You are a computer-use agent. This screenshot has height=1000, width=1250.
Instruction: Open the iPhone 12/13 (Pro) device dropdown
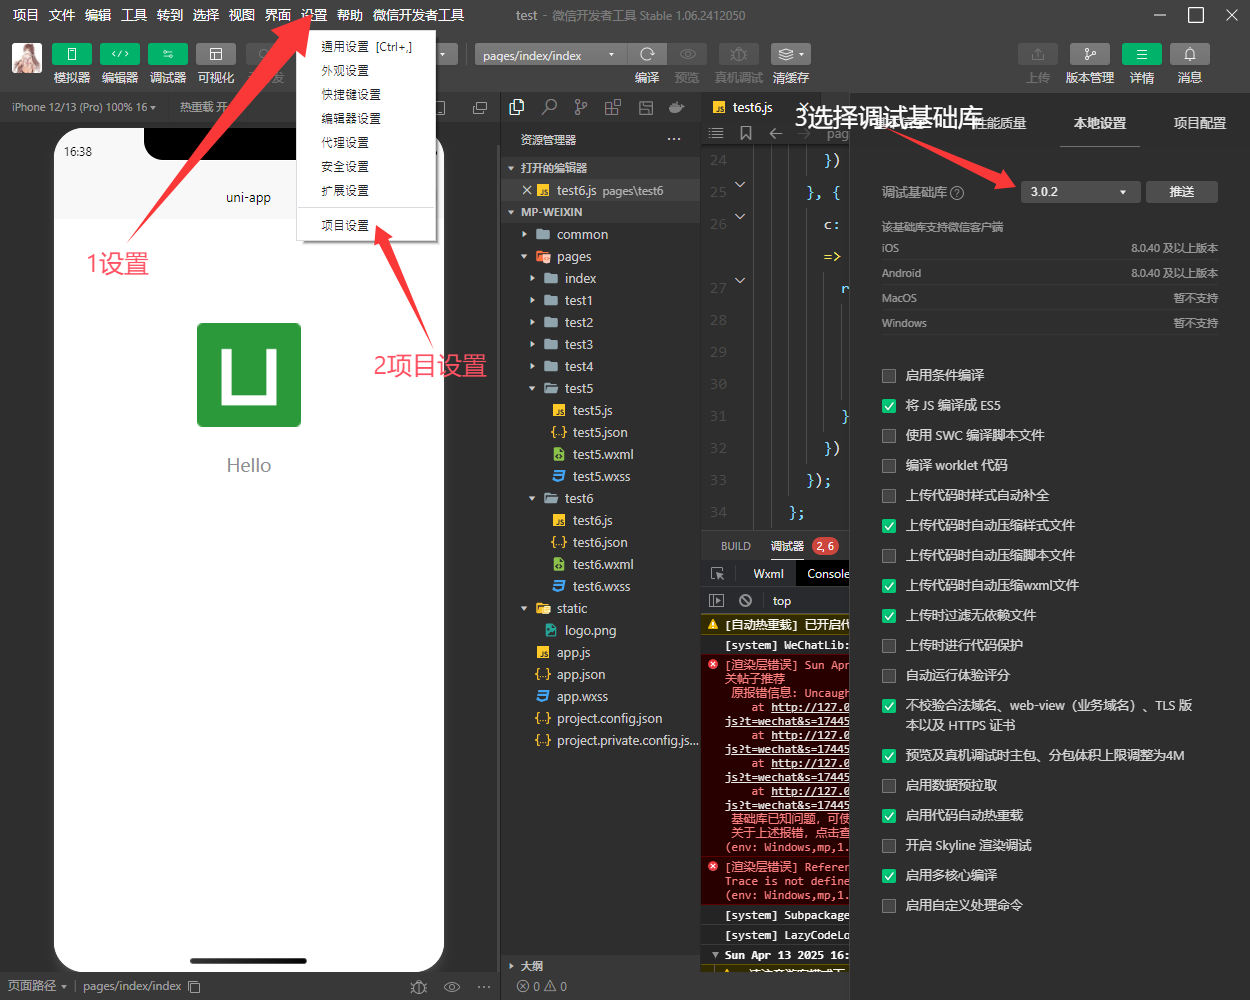(84, 107)
